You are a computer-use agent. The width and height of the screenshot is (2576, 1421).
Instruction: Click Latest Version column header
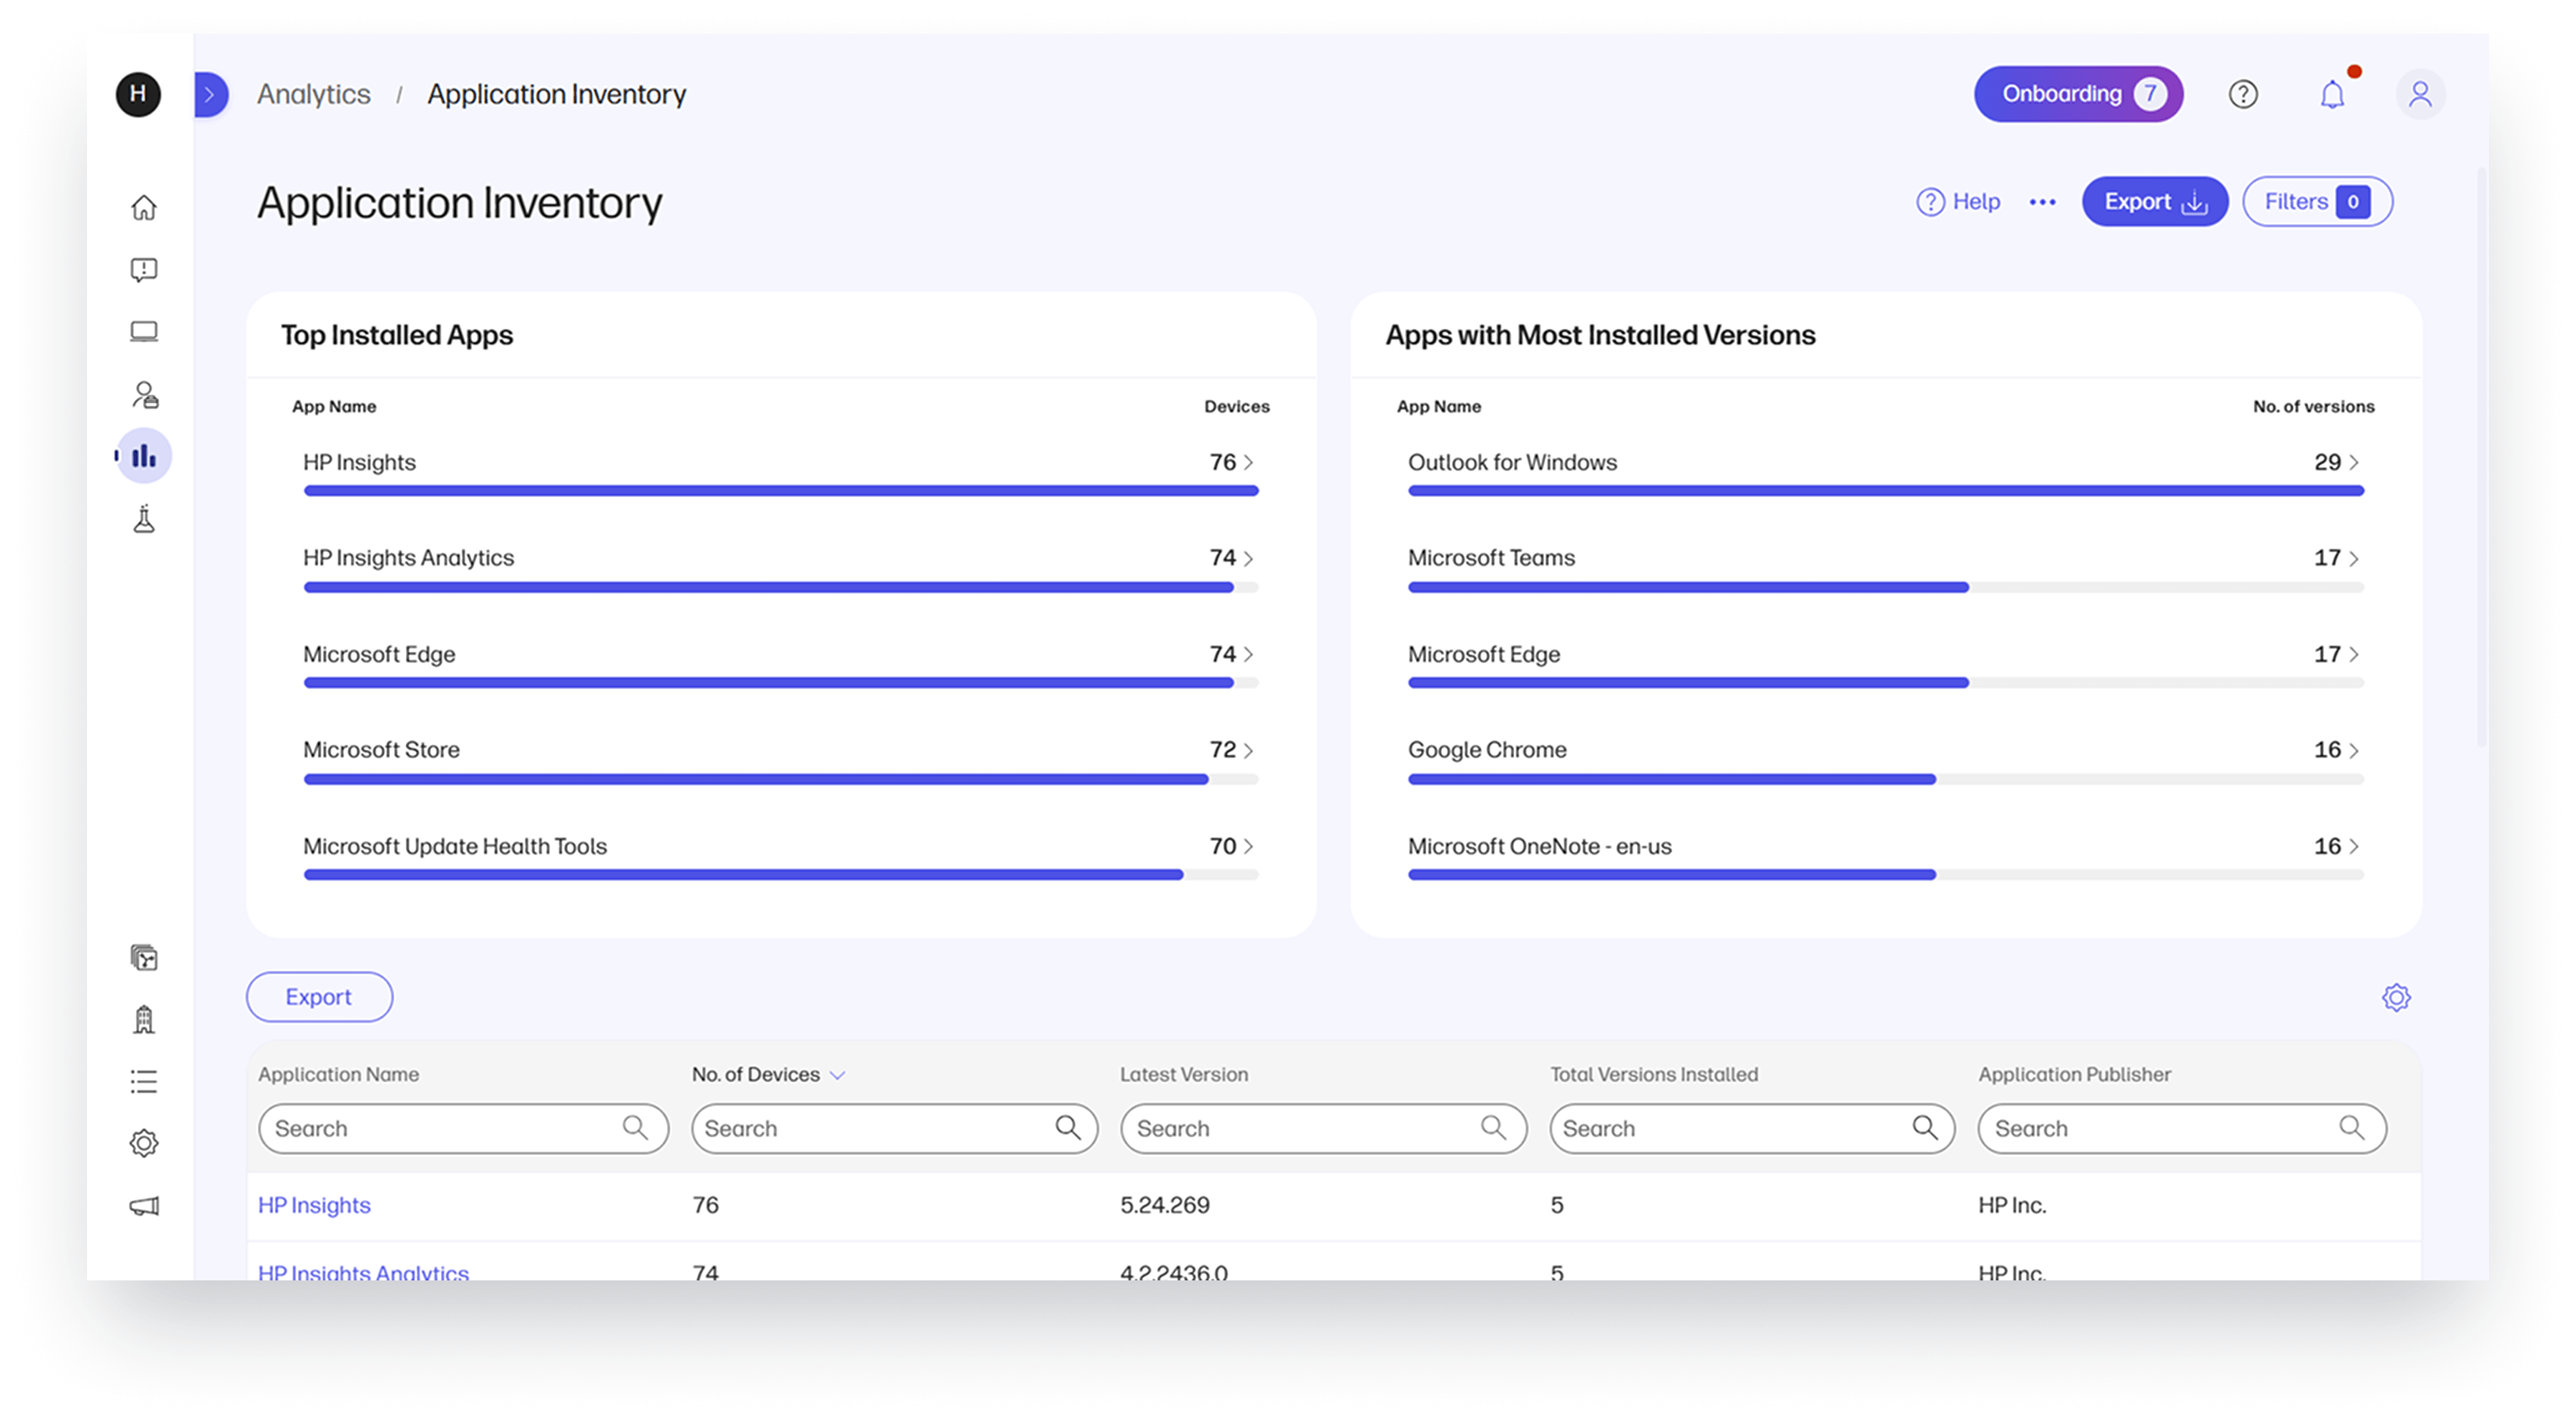(x=1183, y=1074)
